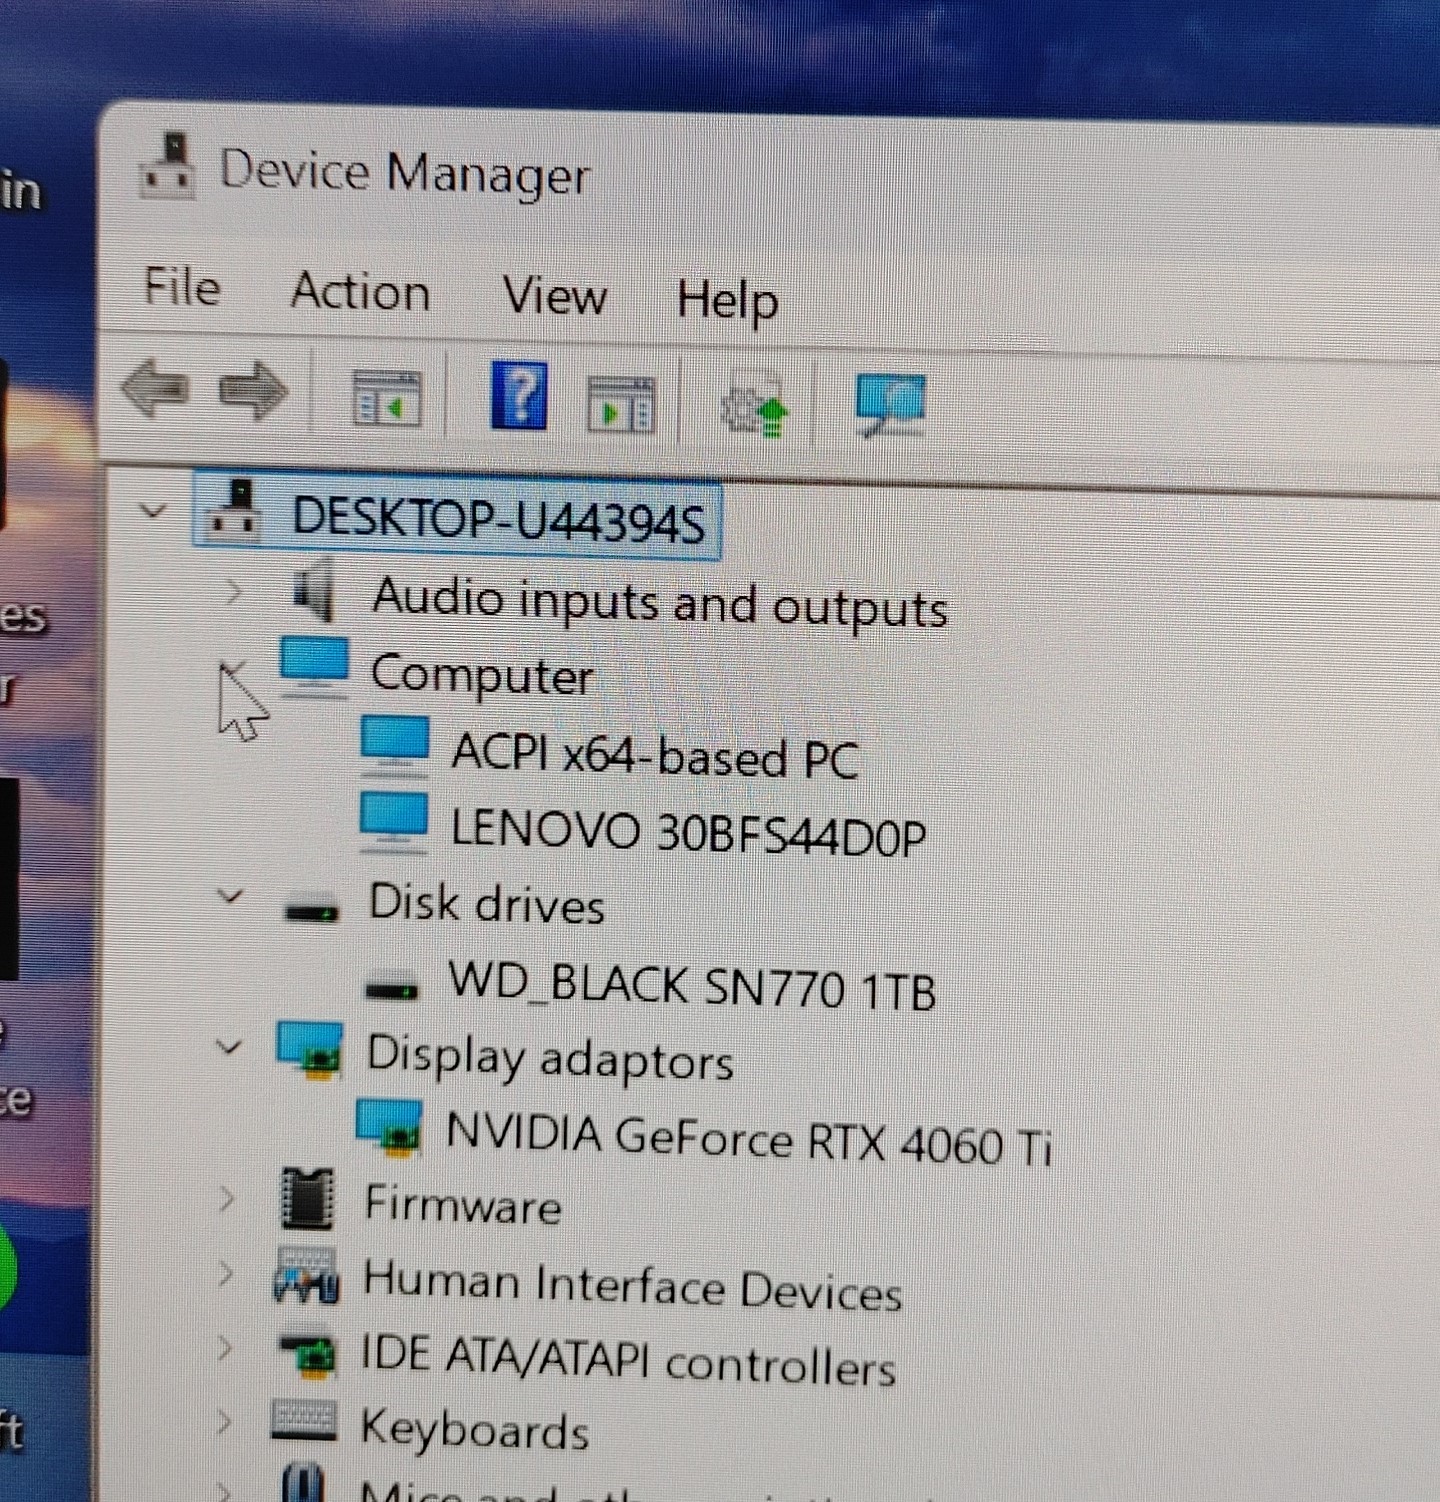Screen dimensions: 1440x1502
Task: Open the Help menu
Action: coord(727,300)
